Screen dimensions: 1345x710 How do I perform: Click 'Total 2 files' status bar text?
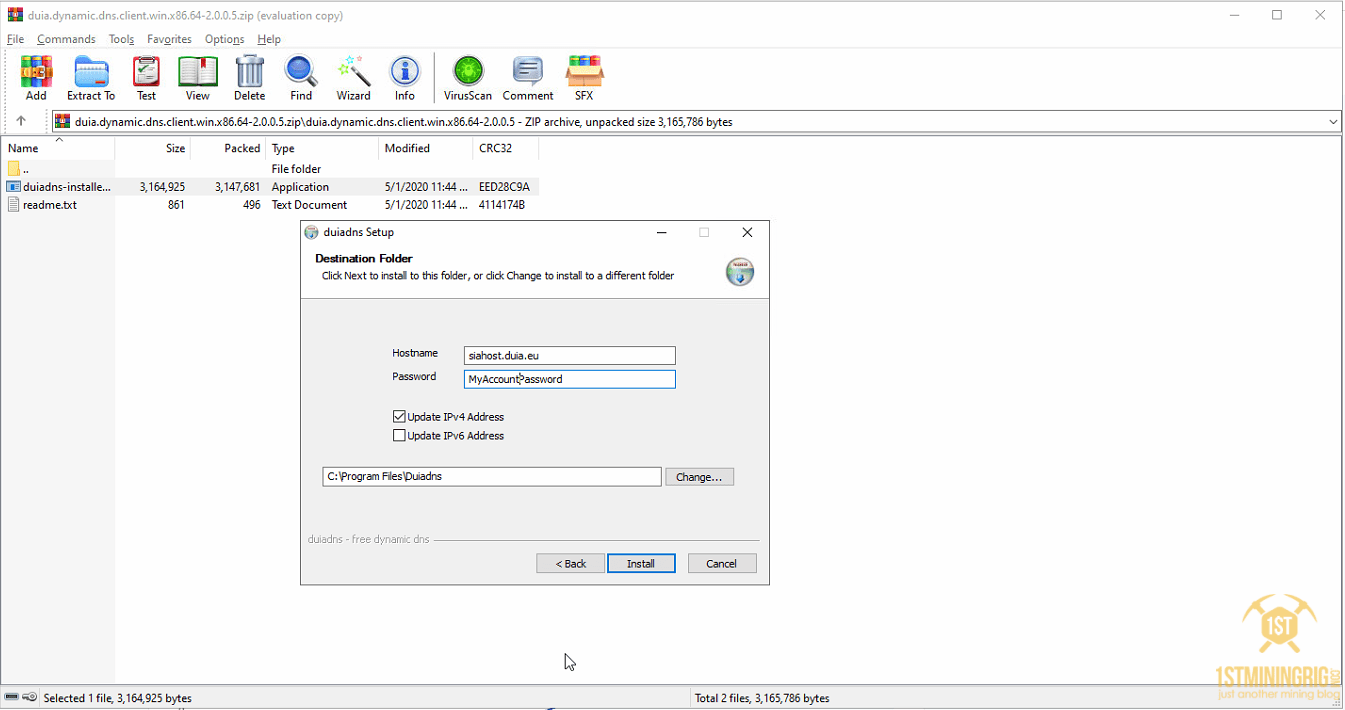[x=762, y=698]
